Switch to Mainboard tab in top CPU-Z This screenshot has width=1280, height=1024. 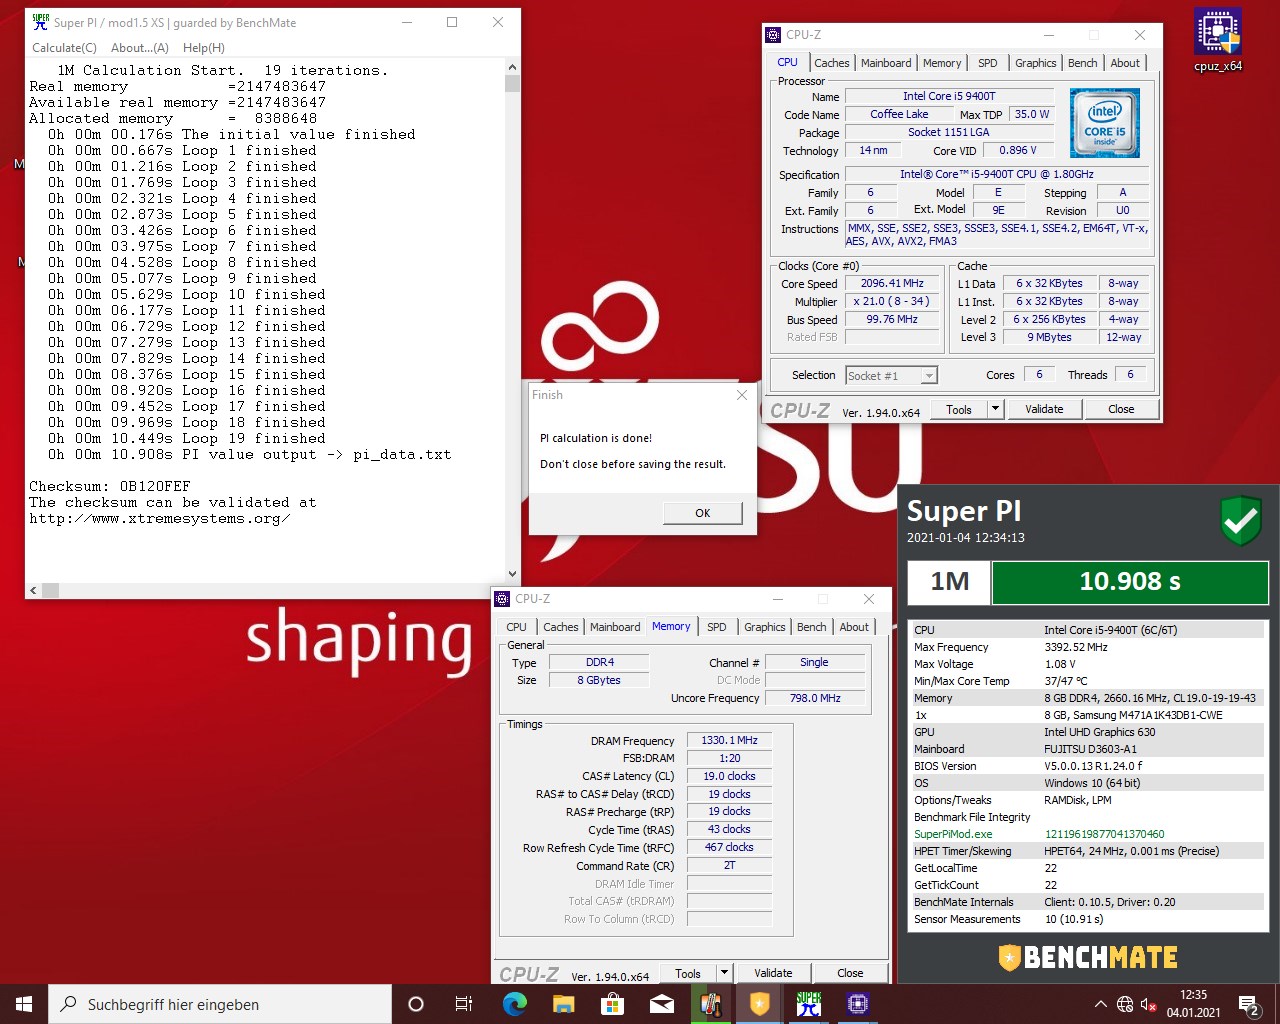click(x=886, y=63)
